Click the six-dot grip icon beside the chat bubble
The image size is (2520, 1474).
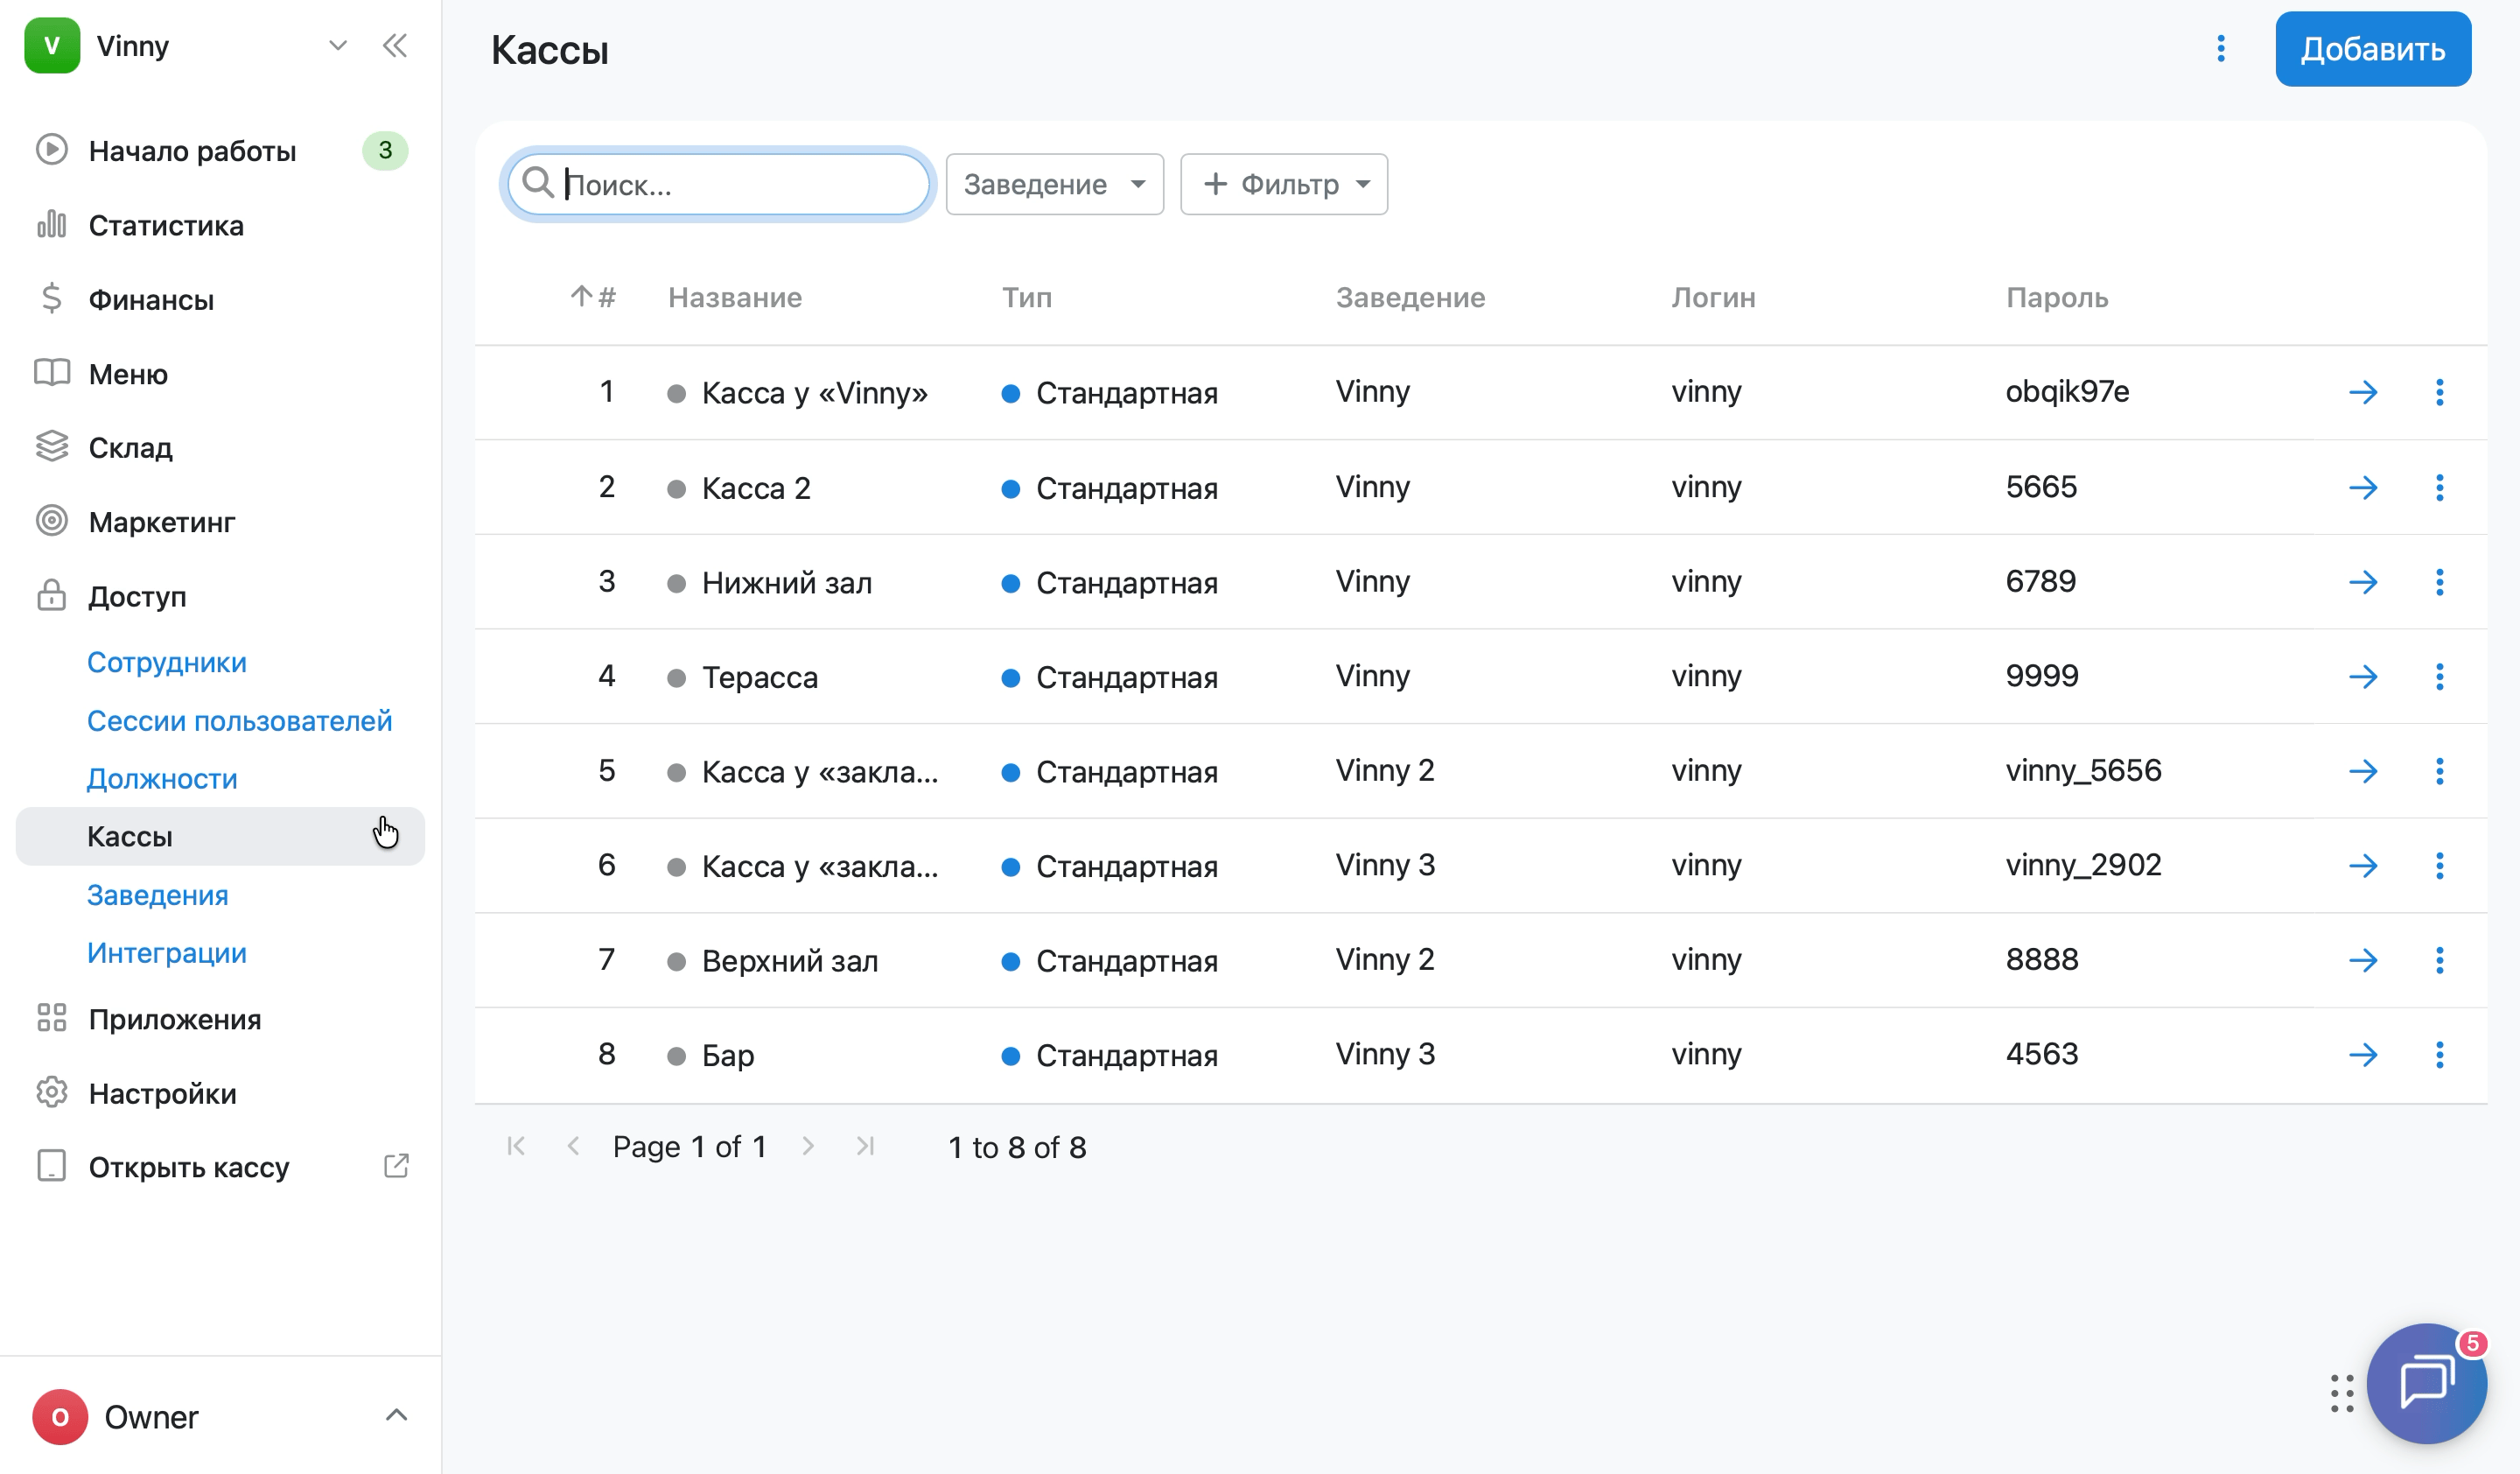click(2342, 1393)
